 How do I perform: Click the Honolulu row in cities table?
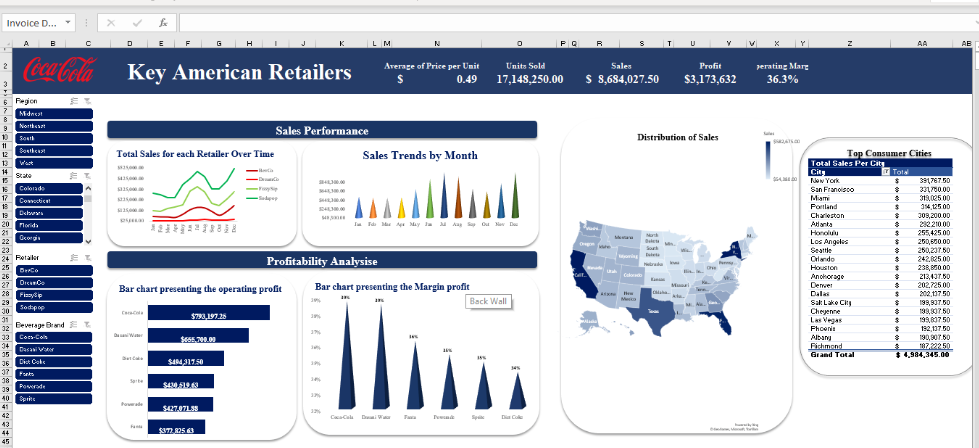(x=880, y=232)
